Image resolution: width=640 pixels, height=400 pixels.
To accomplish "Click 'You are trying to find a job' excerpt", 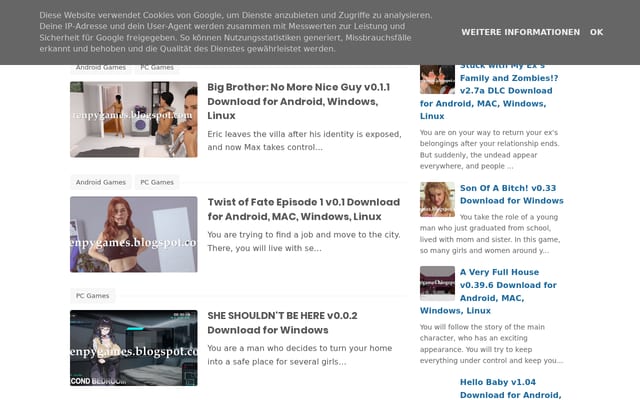I will click(x=304, y=241).
